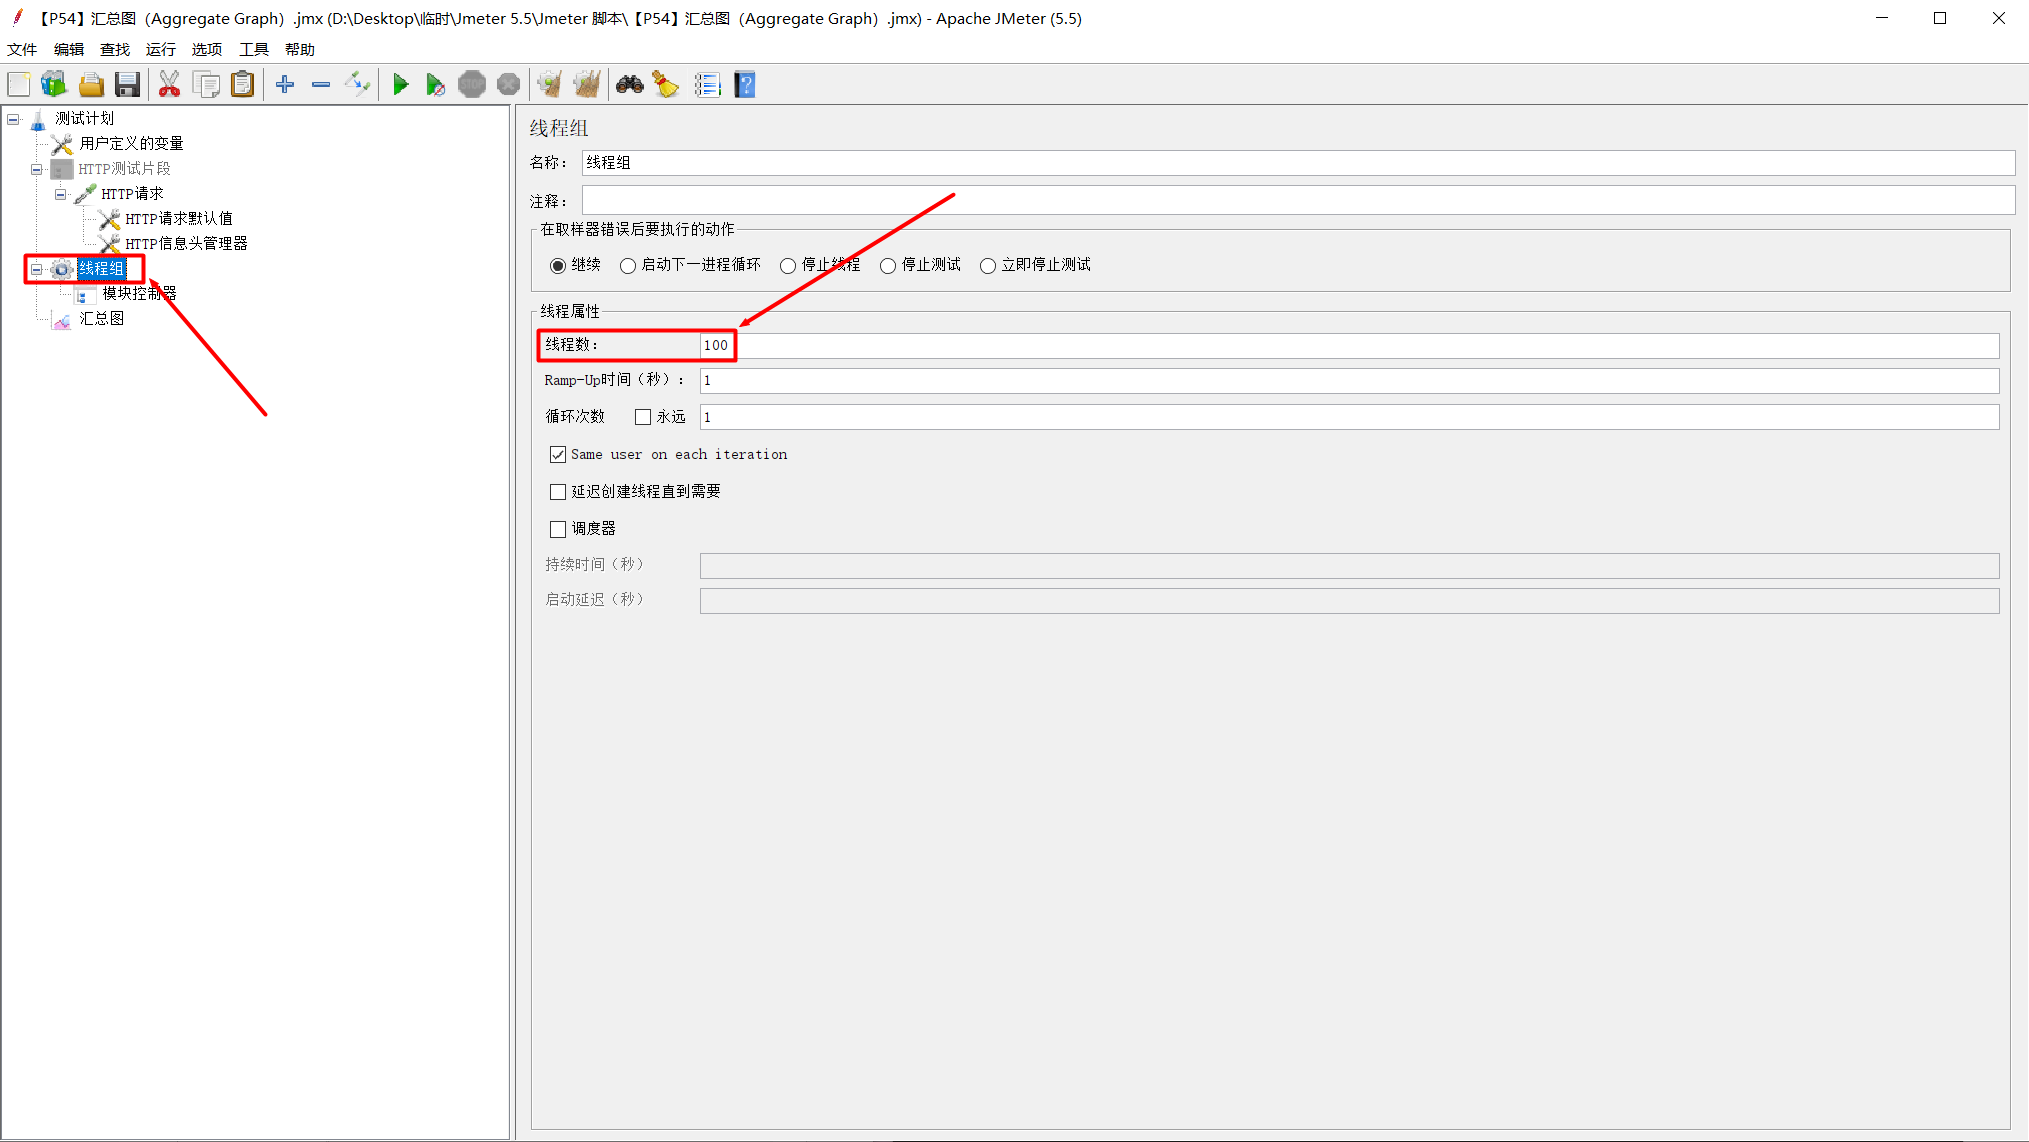Open the 选项 menu
This screenshot has height=1142, width=2029.
pos(207,49)
